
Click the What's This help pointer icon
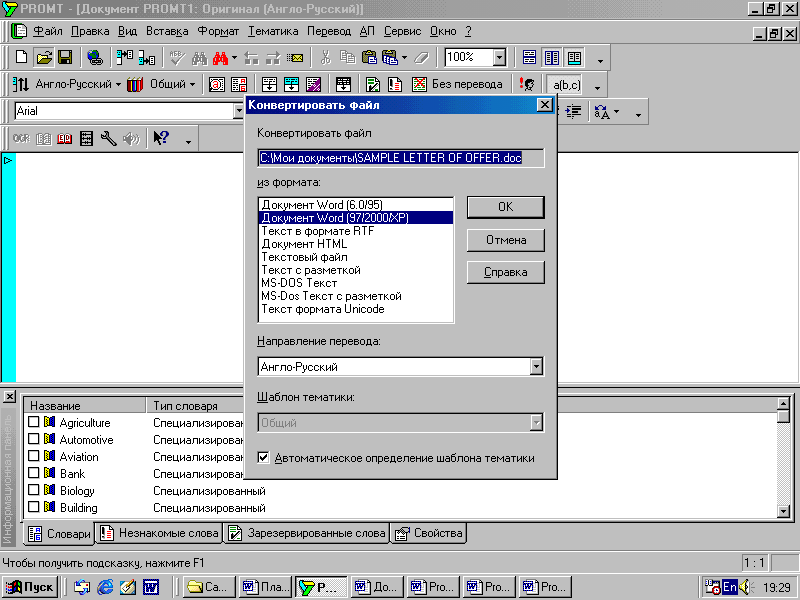click(161, 138)
